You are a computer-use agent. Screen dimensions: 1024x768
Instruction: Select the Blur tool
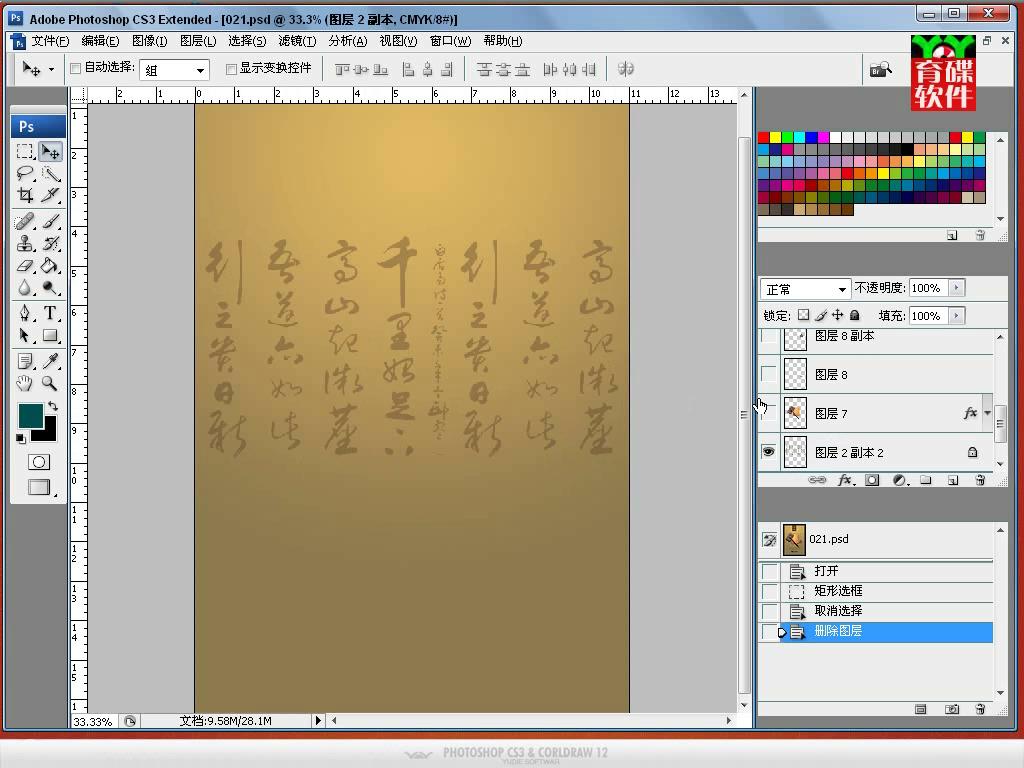pos(25,287)
